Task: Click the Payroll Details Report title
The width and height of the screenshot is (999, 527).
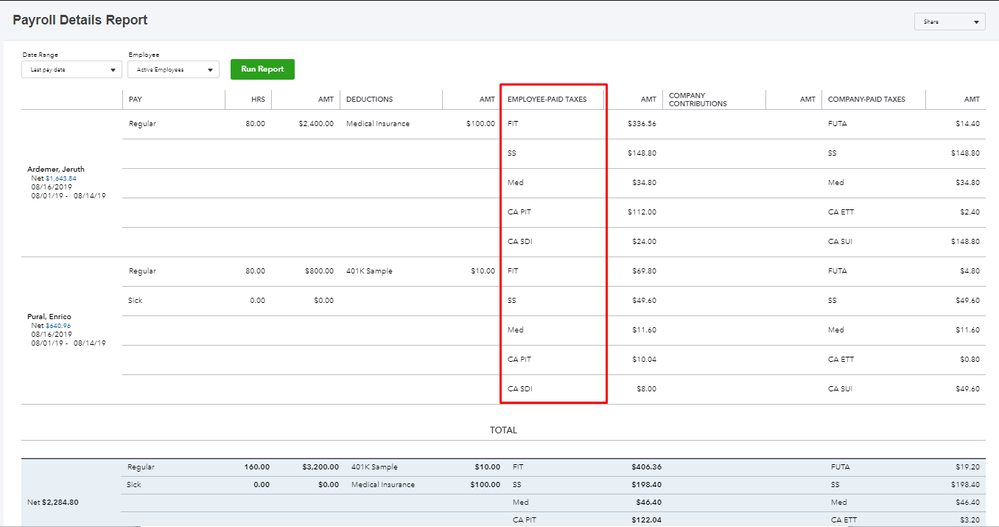Action: pos(80,20)
